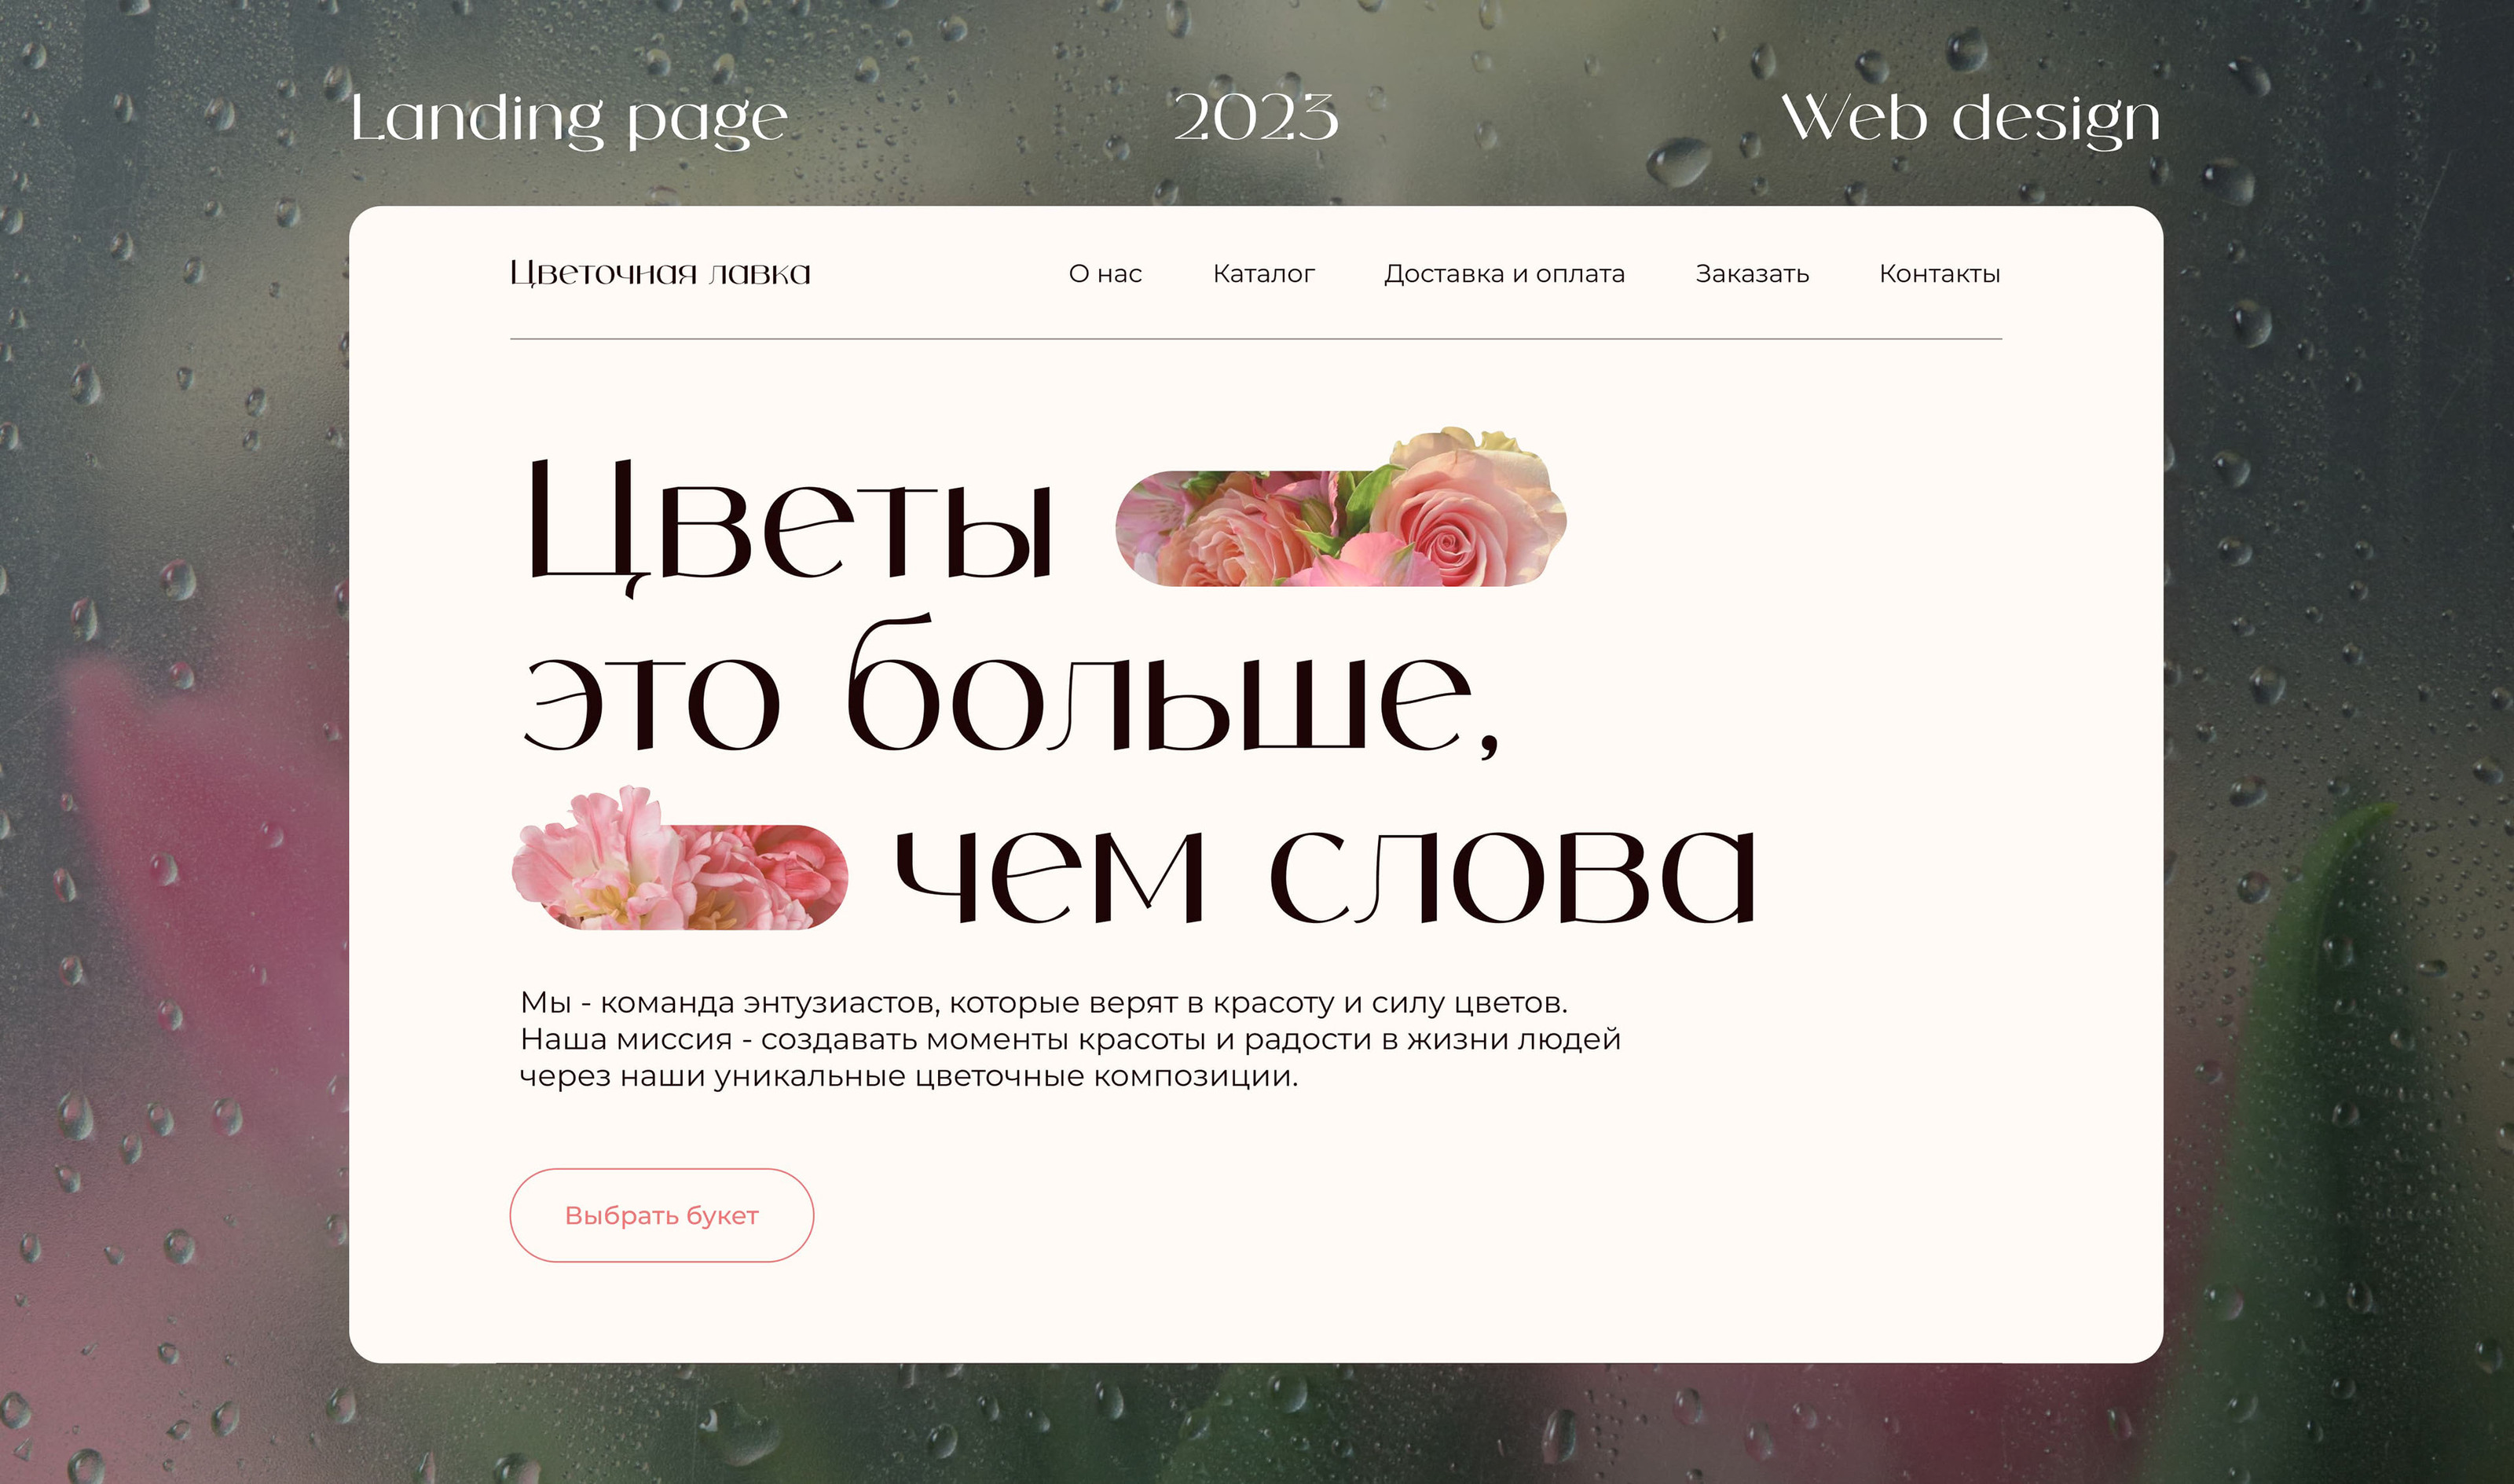Select Заказать in the navigation bar
The width and height of the screenshot is (2514, 1484).
point(1752,274)
